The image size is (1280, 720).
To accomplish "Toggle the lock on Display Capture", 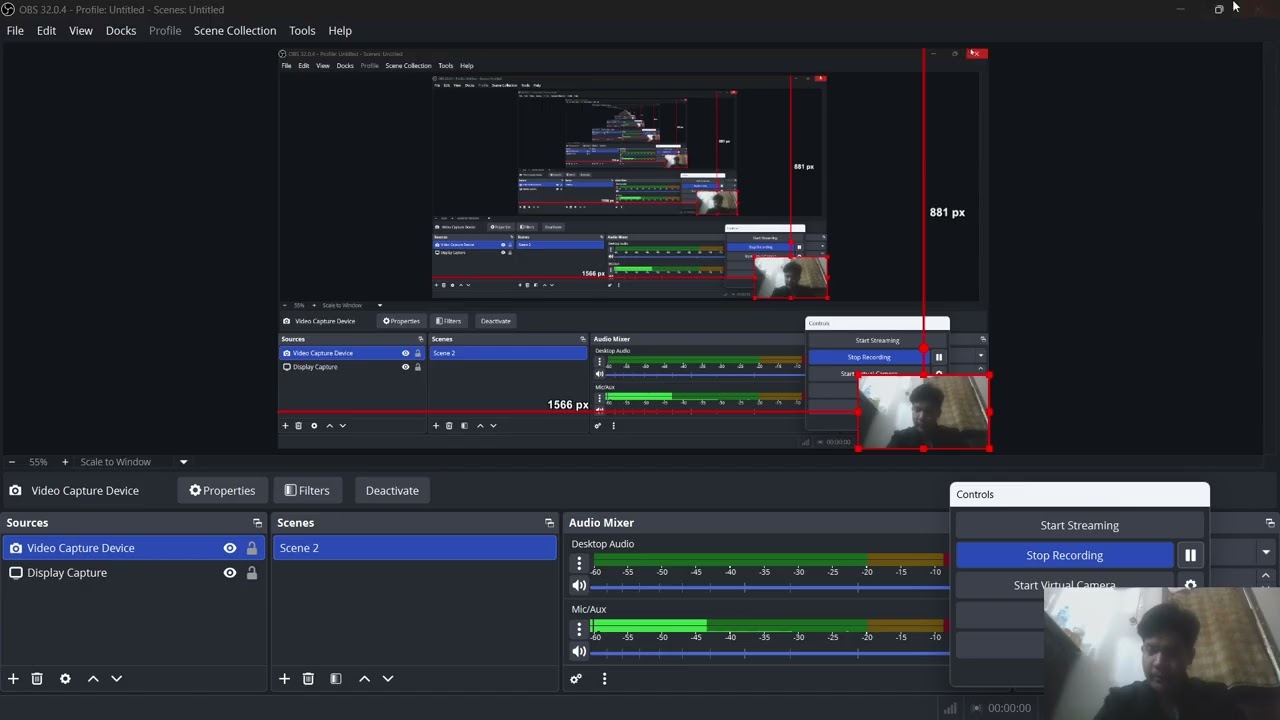I will [251, 573].
